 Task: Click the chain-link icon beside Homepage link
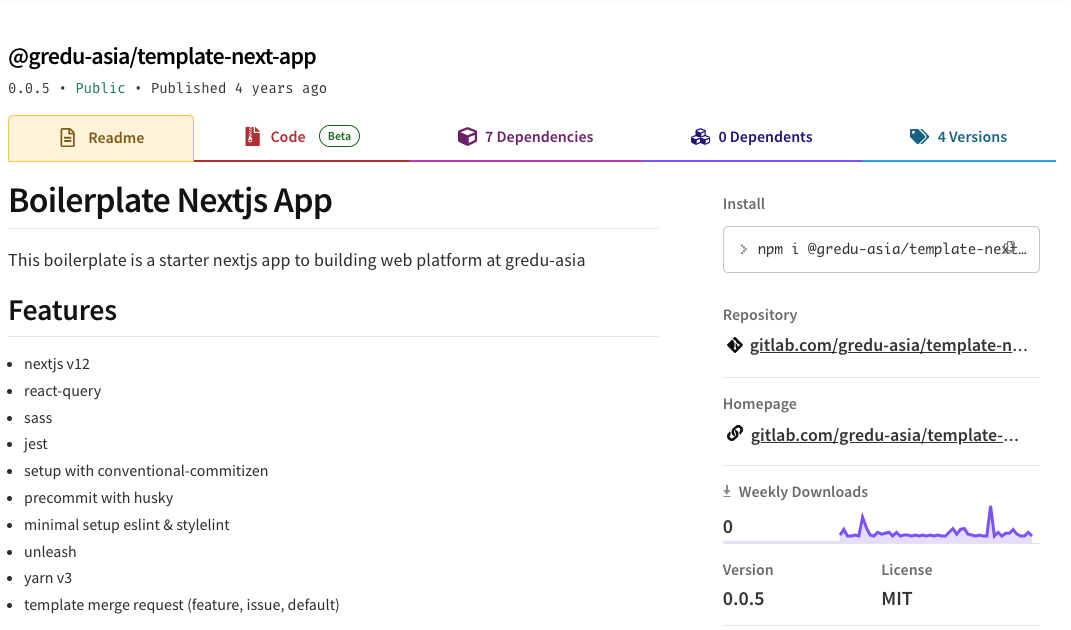coord(734,434)
